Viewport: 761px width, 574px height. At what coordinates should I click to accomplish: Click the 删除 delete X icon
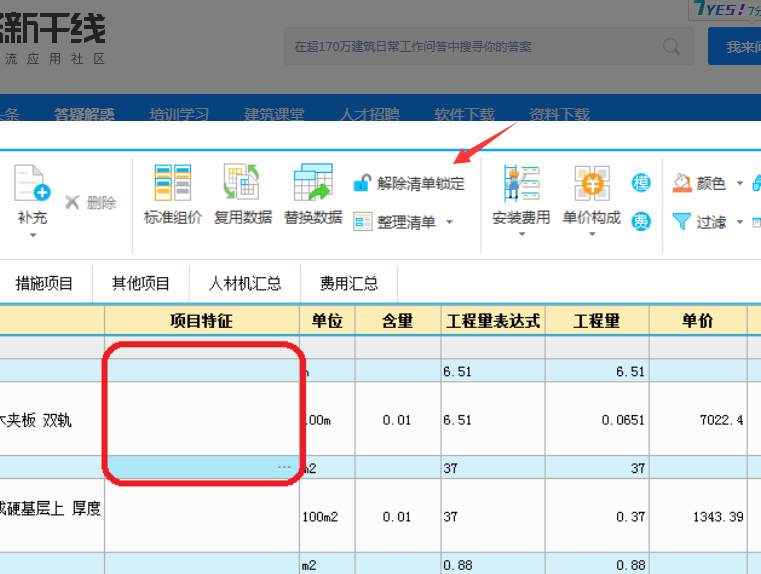72,202
